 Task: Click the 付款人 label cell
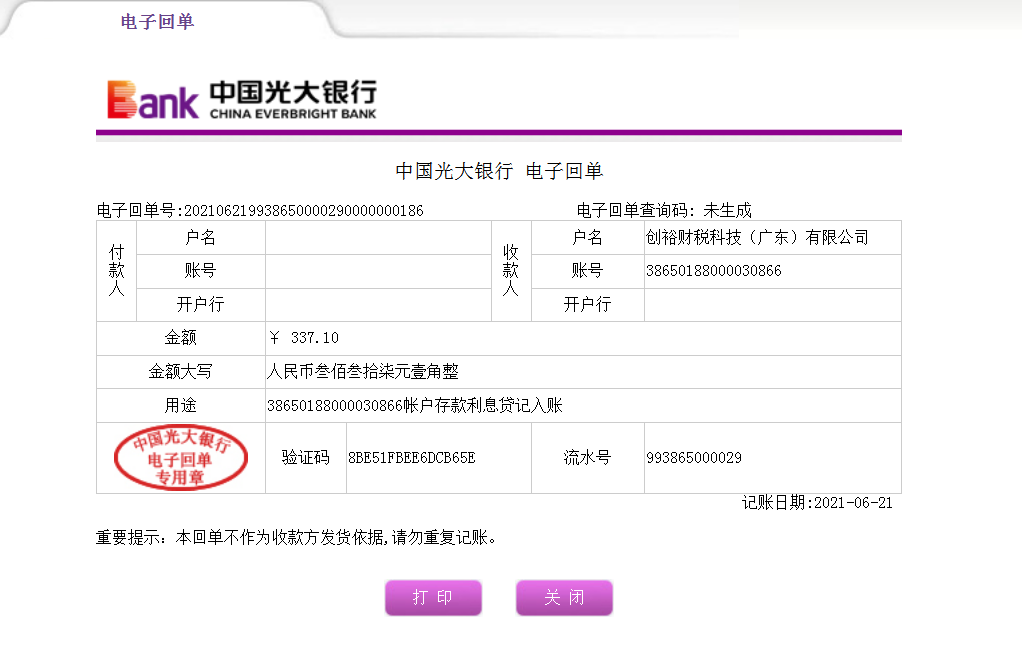tap(117, 270)
